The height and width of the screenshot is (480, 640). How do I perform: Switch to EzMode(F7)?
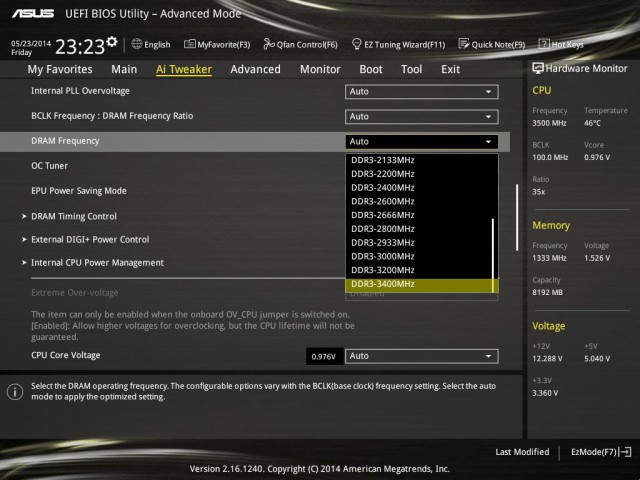[x=601, y=452]
